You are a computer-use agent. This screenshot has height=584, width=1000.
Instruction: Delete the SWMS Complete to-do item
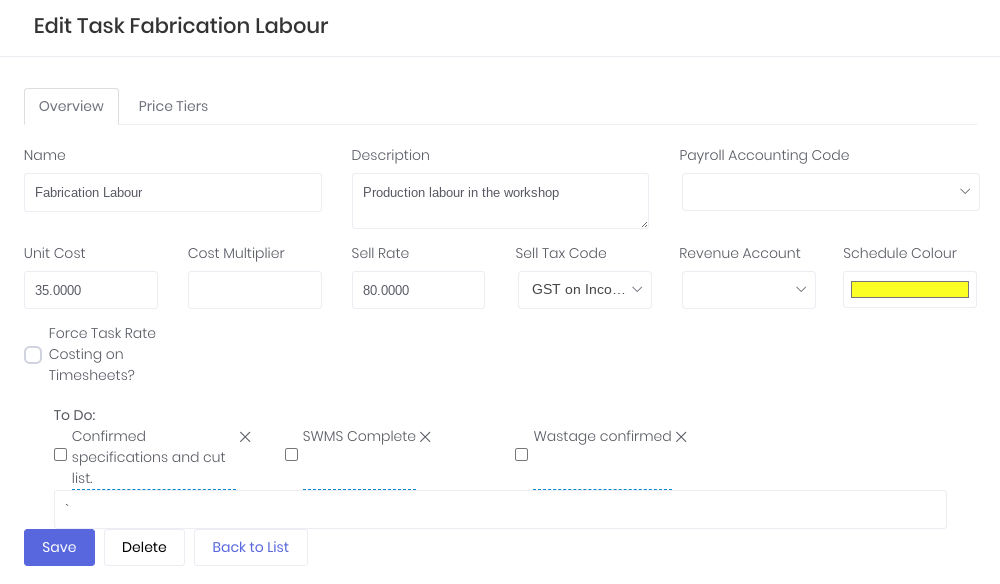tap(425, 437)
